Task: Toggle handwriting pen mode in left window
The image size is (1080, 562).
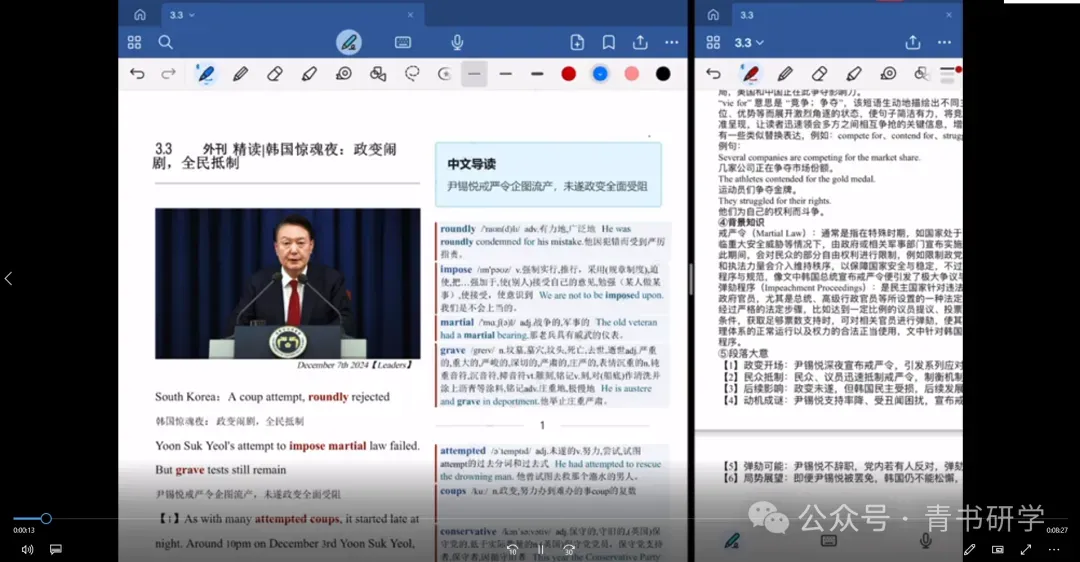Action: [349, 43]
